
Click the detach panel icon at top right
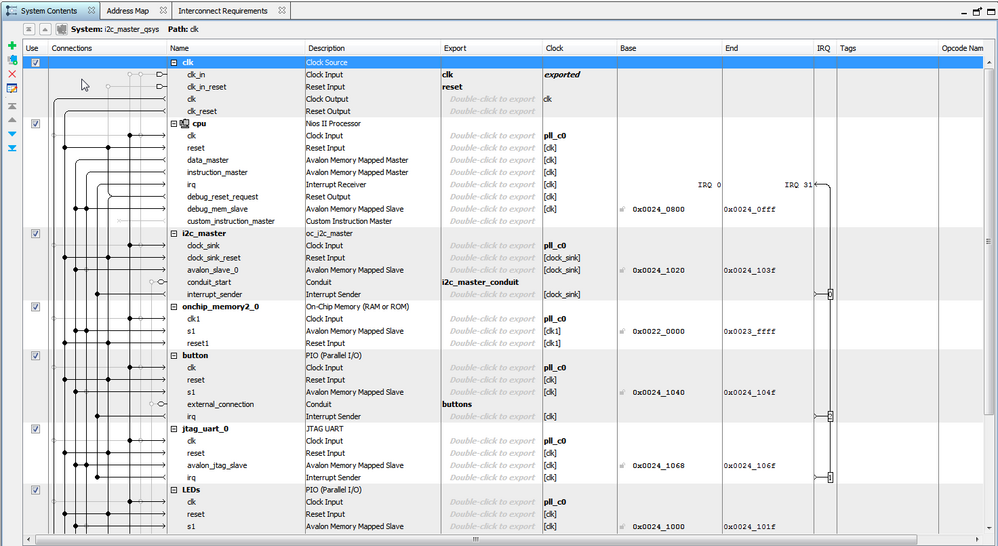tap(978, 11)
